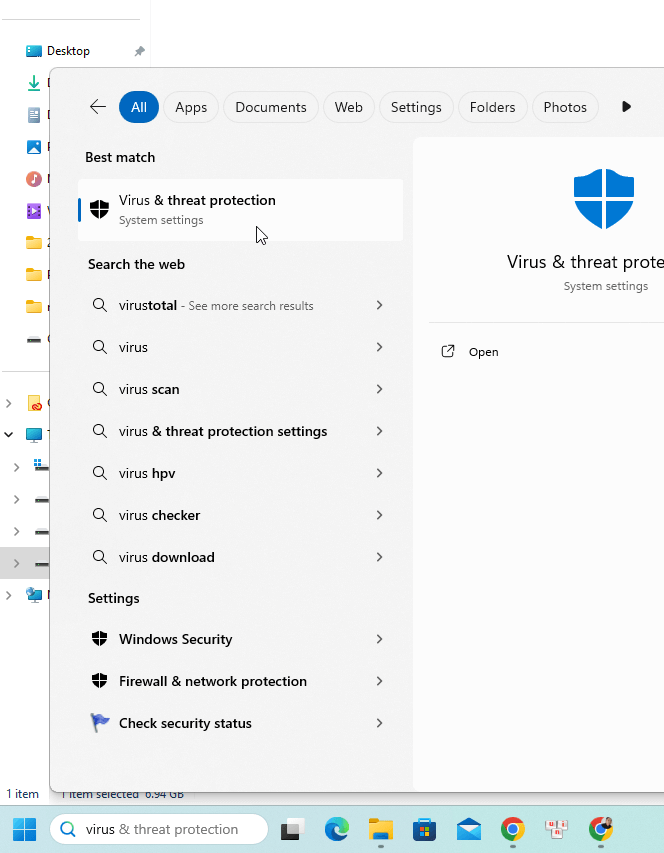Click Pictures icon in Explorer sidebar
The image size is (664, 853).
tap(34, 147)
